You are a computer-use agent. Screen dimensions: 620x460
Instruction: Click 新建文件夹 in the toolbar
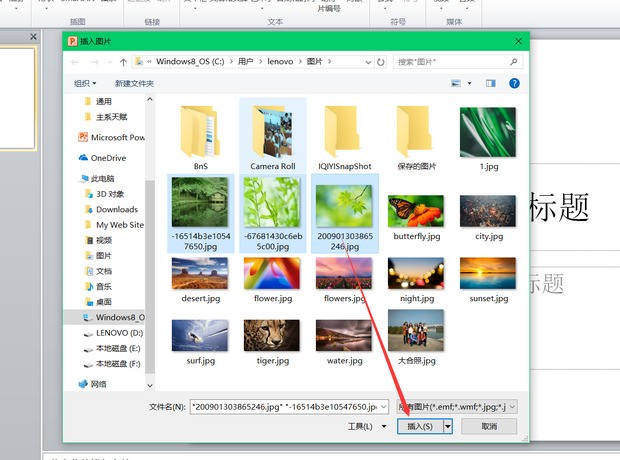pyautogui.click(x=134, y=84)
